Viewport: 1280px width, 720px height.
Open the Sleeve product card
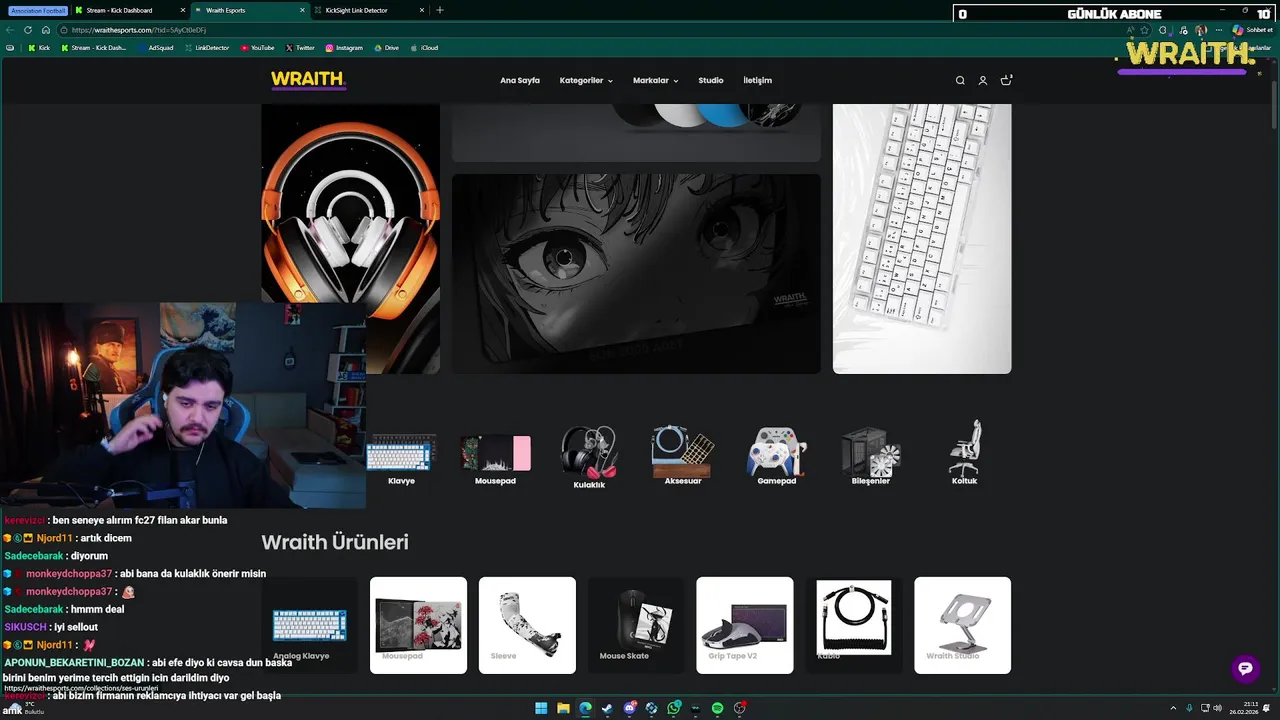(527, 625)
